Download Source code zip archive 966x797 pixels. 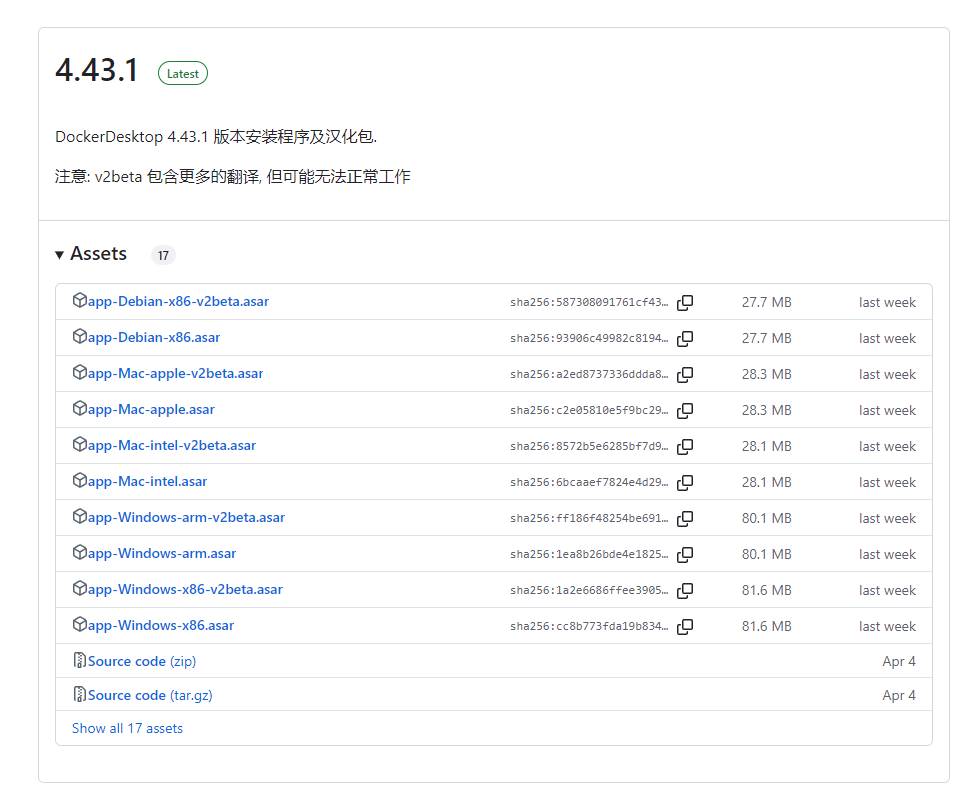pyautogui.click(x=141, y=661)
